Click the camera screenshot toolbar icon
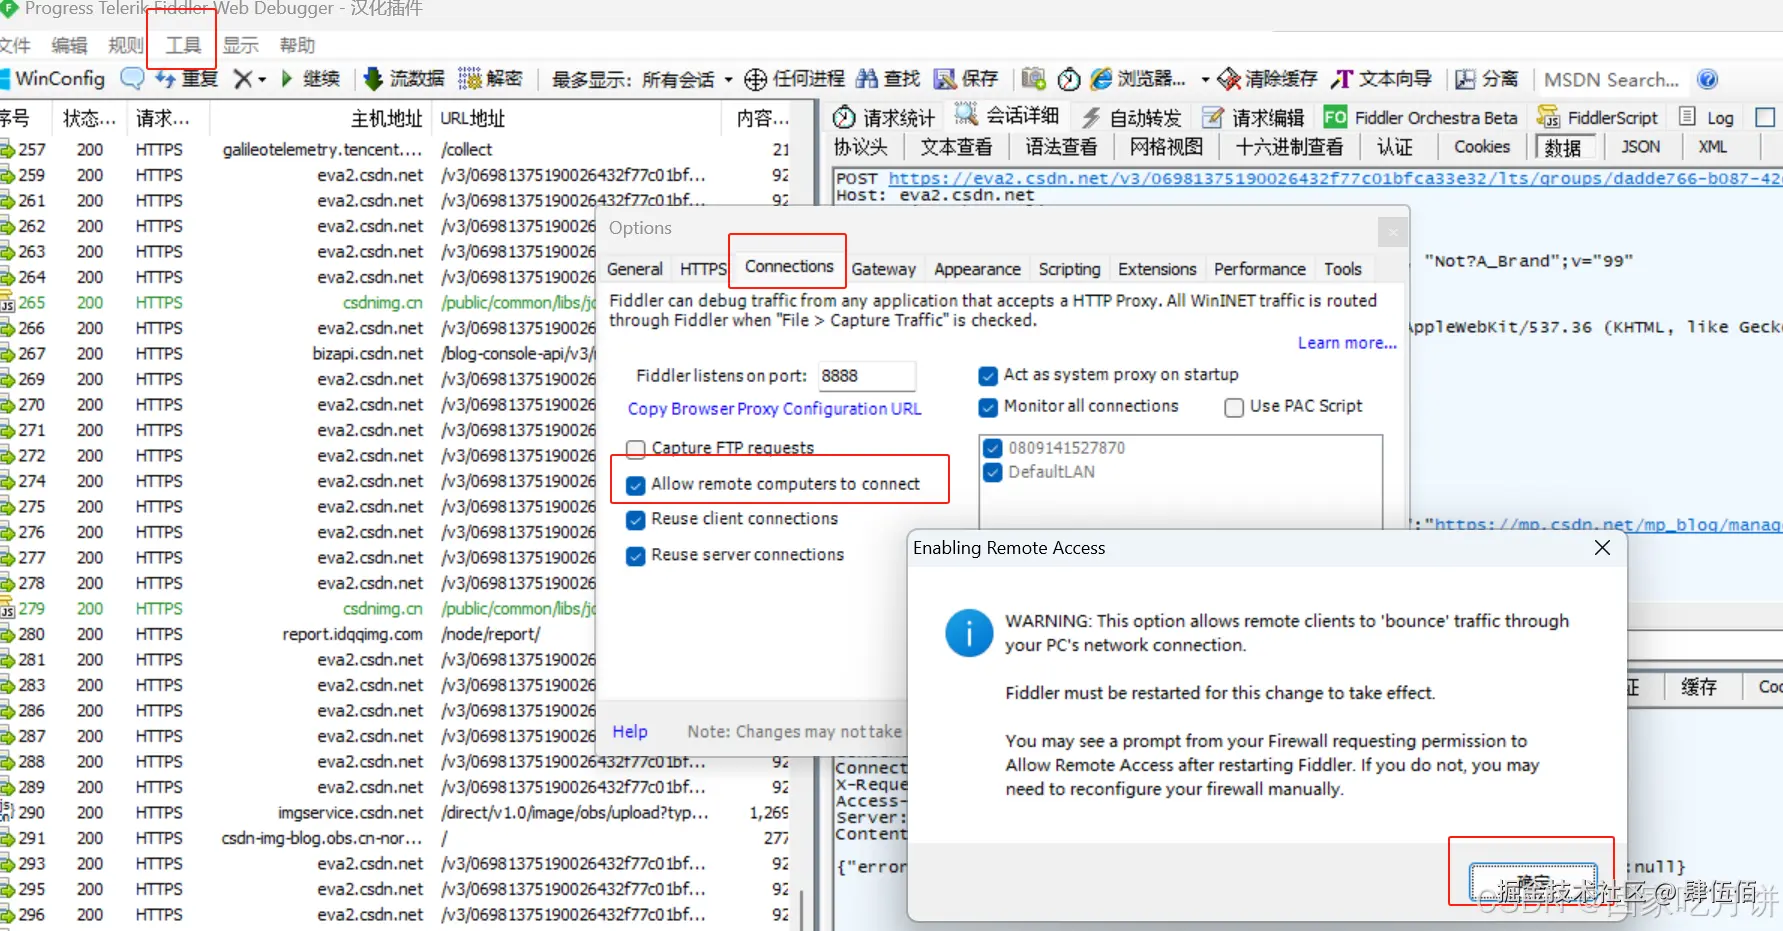 [x=1034, y=79]
